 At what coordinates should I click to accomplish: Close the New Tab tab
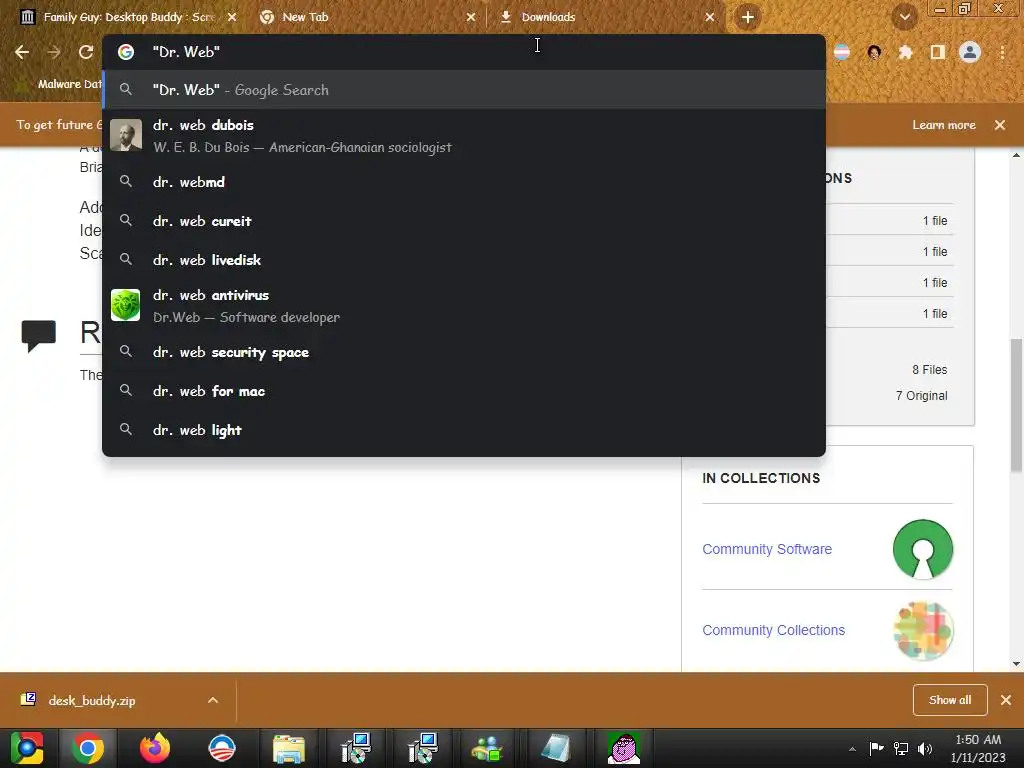point(471,18)
